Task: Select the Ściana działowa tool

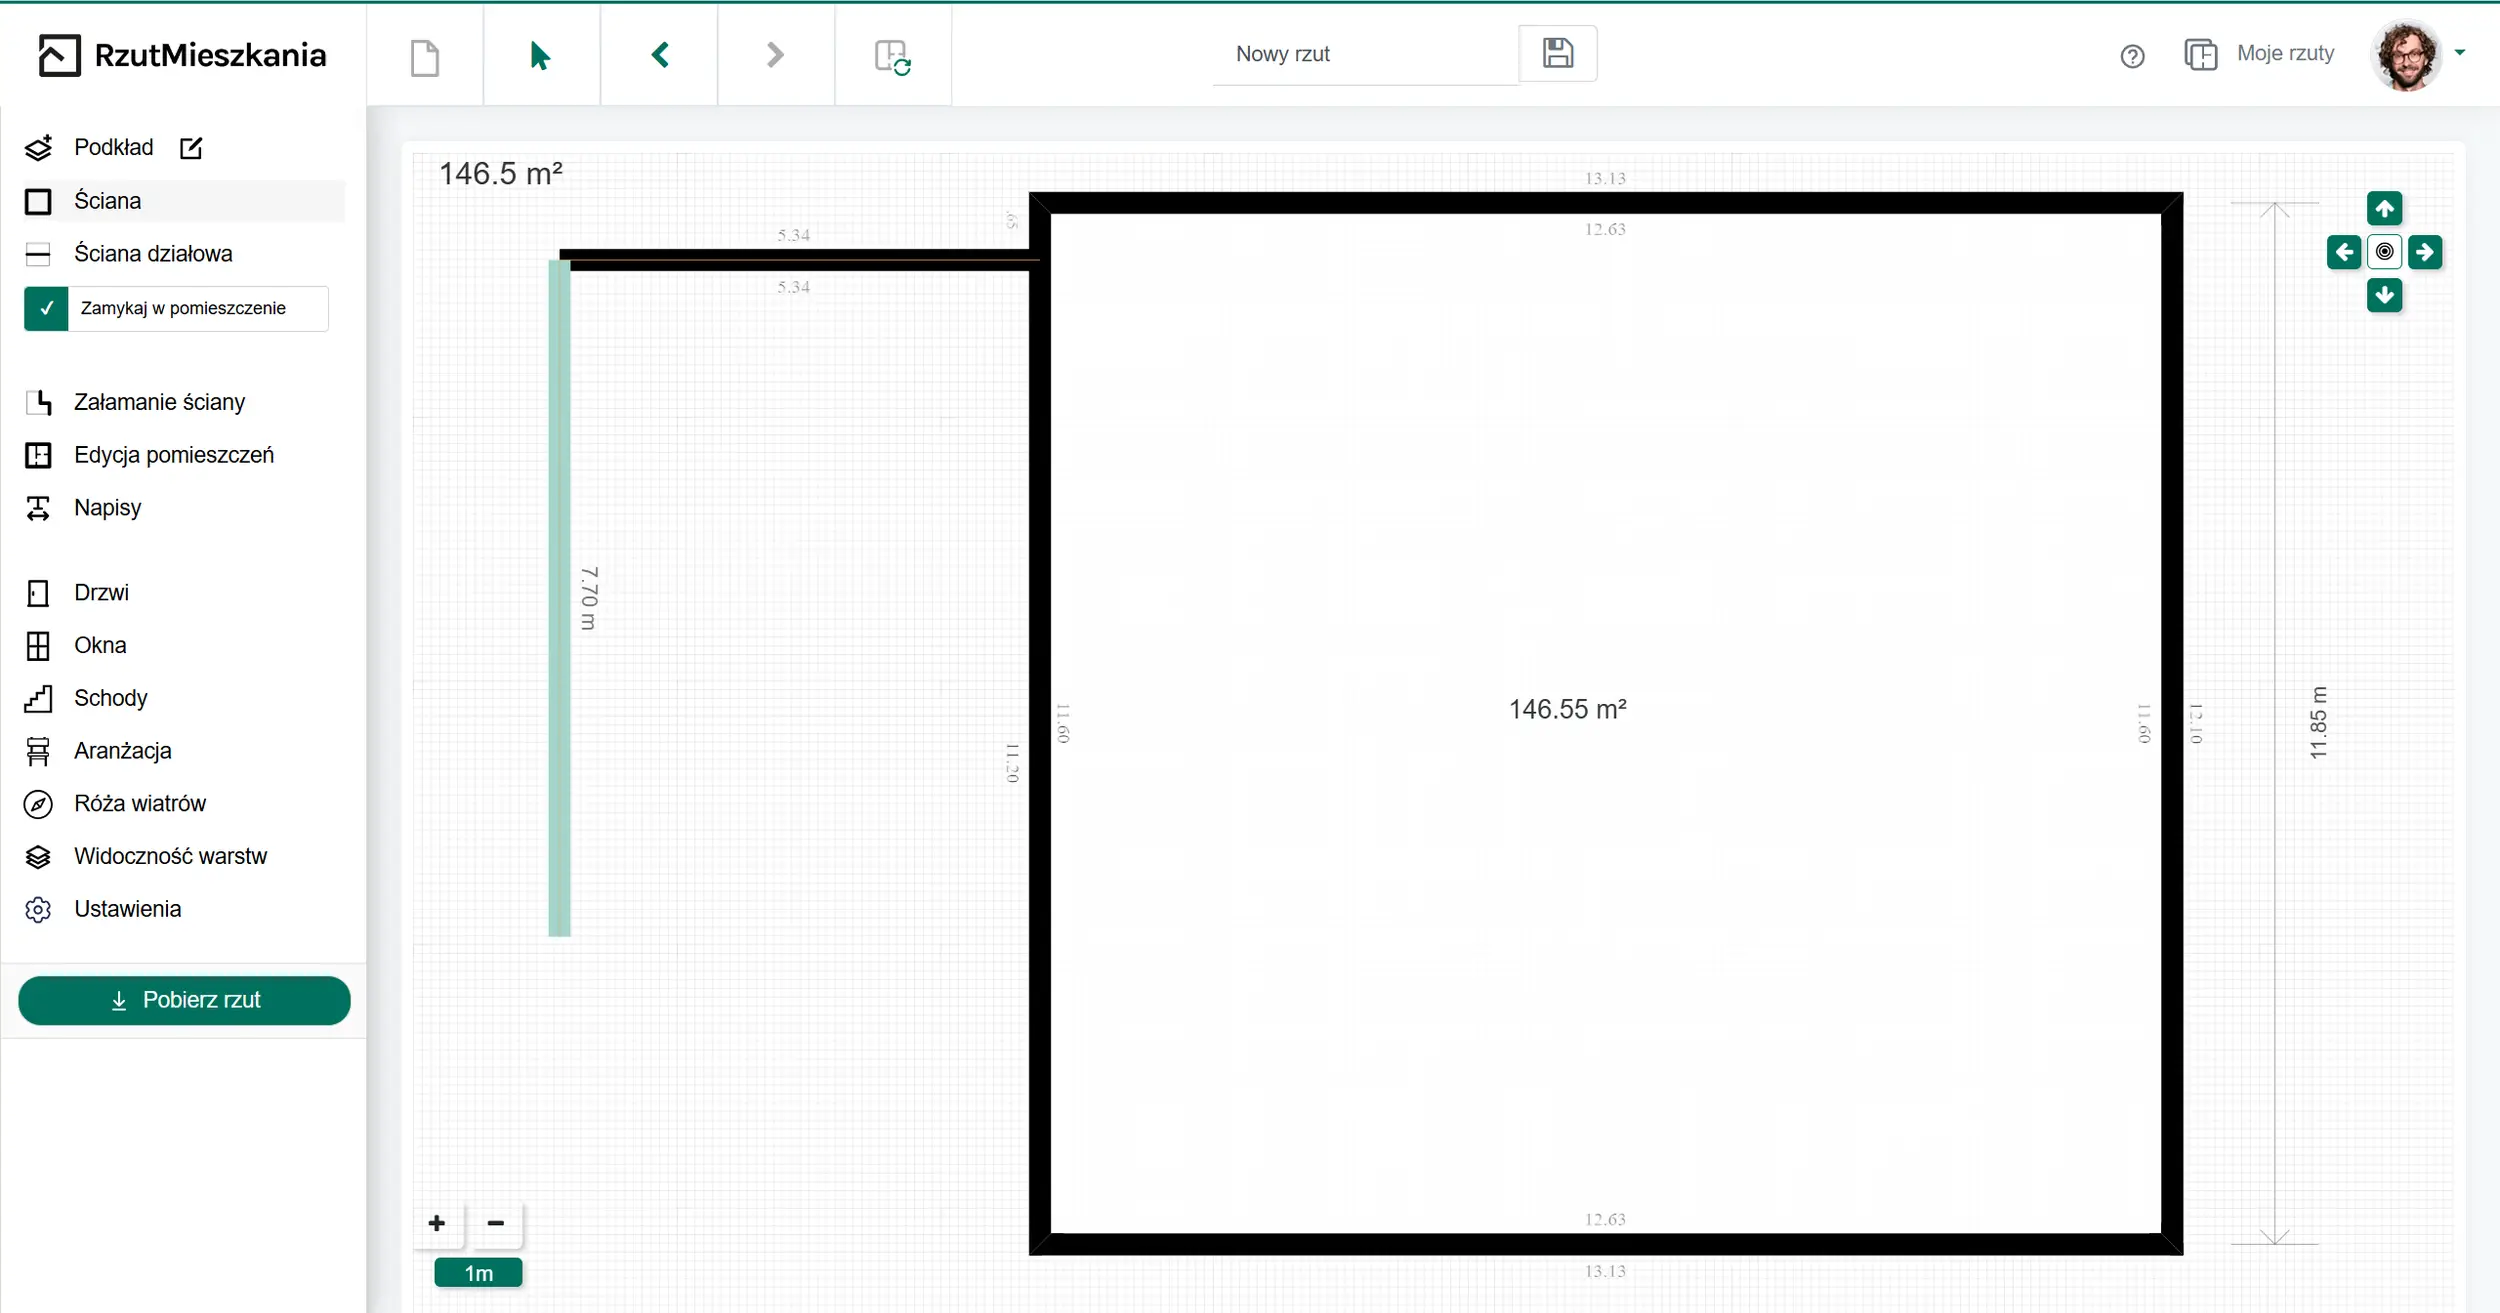Action: click(153, 254)
